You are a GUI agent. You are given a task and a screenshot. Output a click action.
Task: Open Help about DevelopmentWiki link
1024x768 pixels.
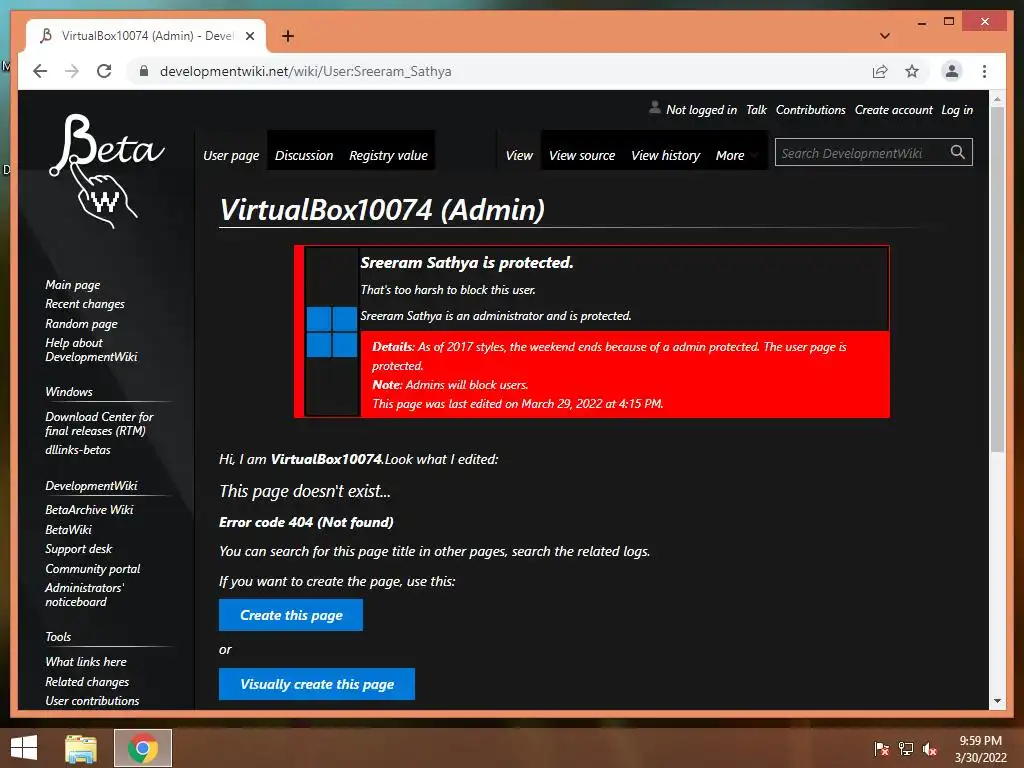click(91, 349)
